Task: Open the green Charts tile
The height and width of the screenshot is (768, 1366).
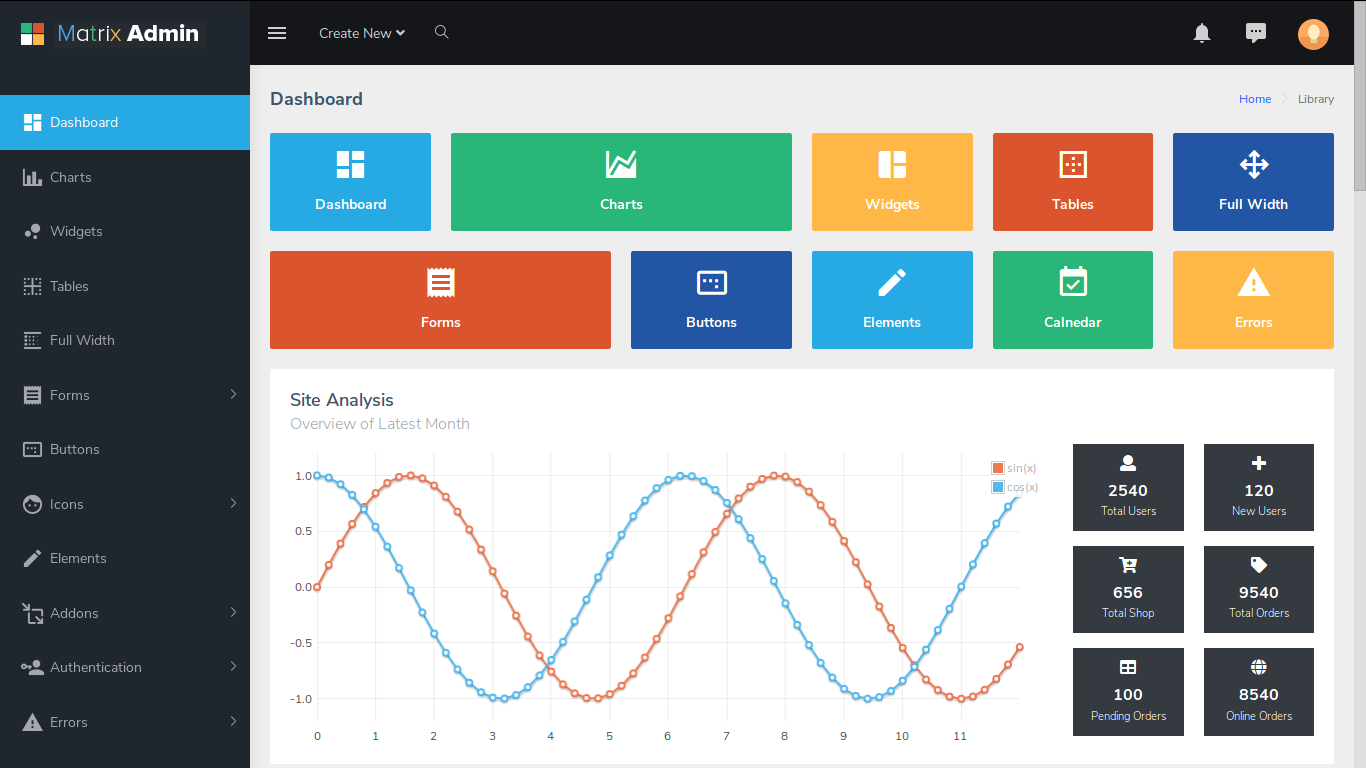Action: [621, 182]
